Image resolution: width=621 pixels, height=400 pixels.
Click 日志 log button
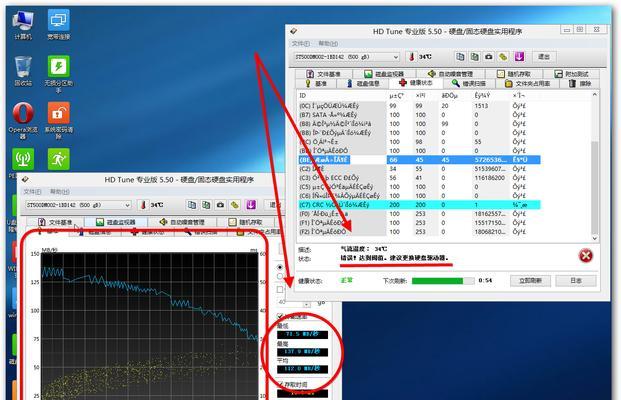point(576,280)
